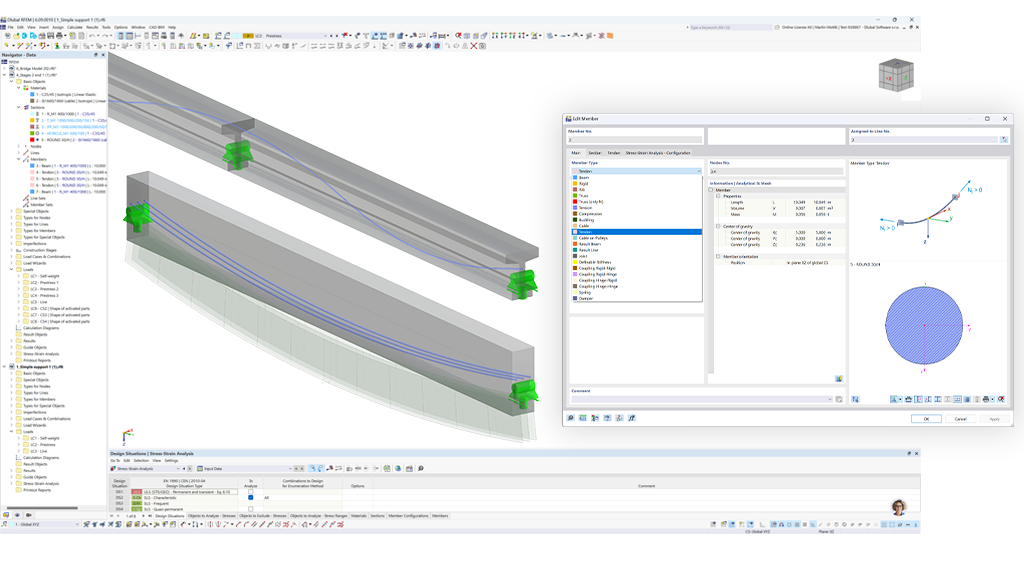The height and width of the screenshot is (576, 1024).
Task: Click the settings icon next to the Comment field
Action: pyautogui.click(x=838, y=399)
